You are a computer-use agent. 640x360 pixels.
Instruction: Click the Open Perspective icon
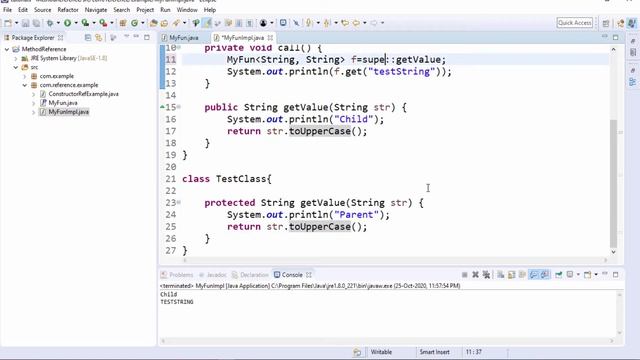(606, 23)
